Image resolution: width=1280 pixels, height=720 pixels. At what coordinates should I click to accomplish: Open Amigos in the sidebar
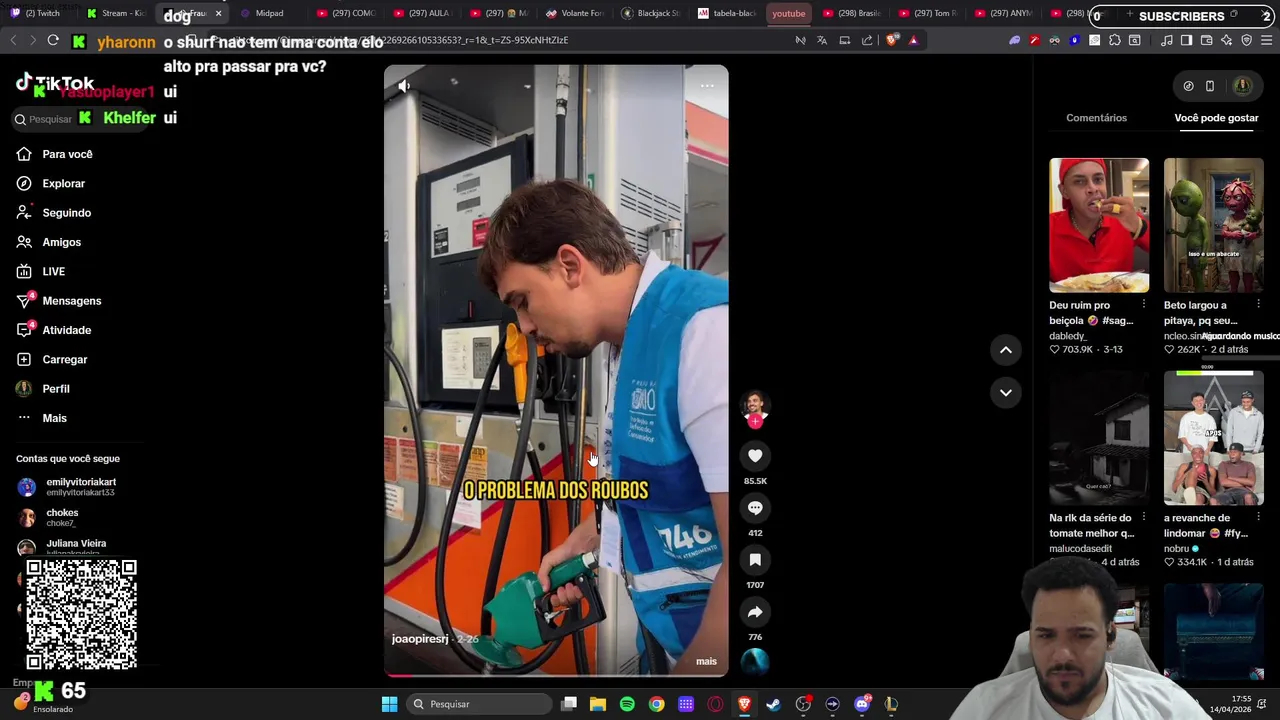[61, 242]
